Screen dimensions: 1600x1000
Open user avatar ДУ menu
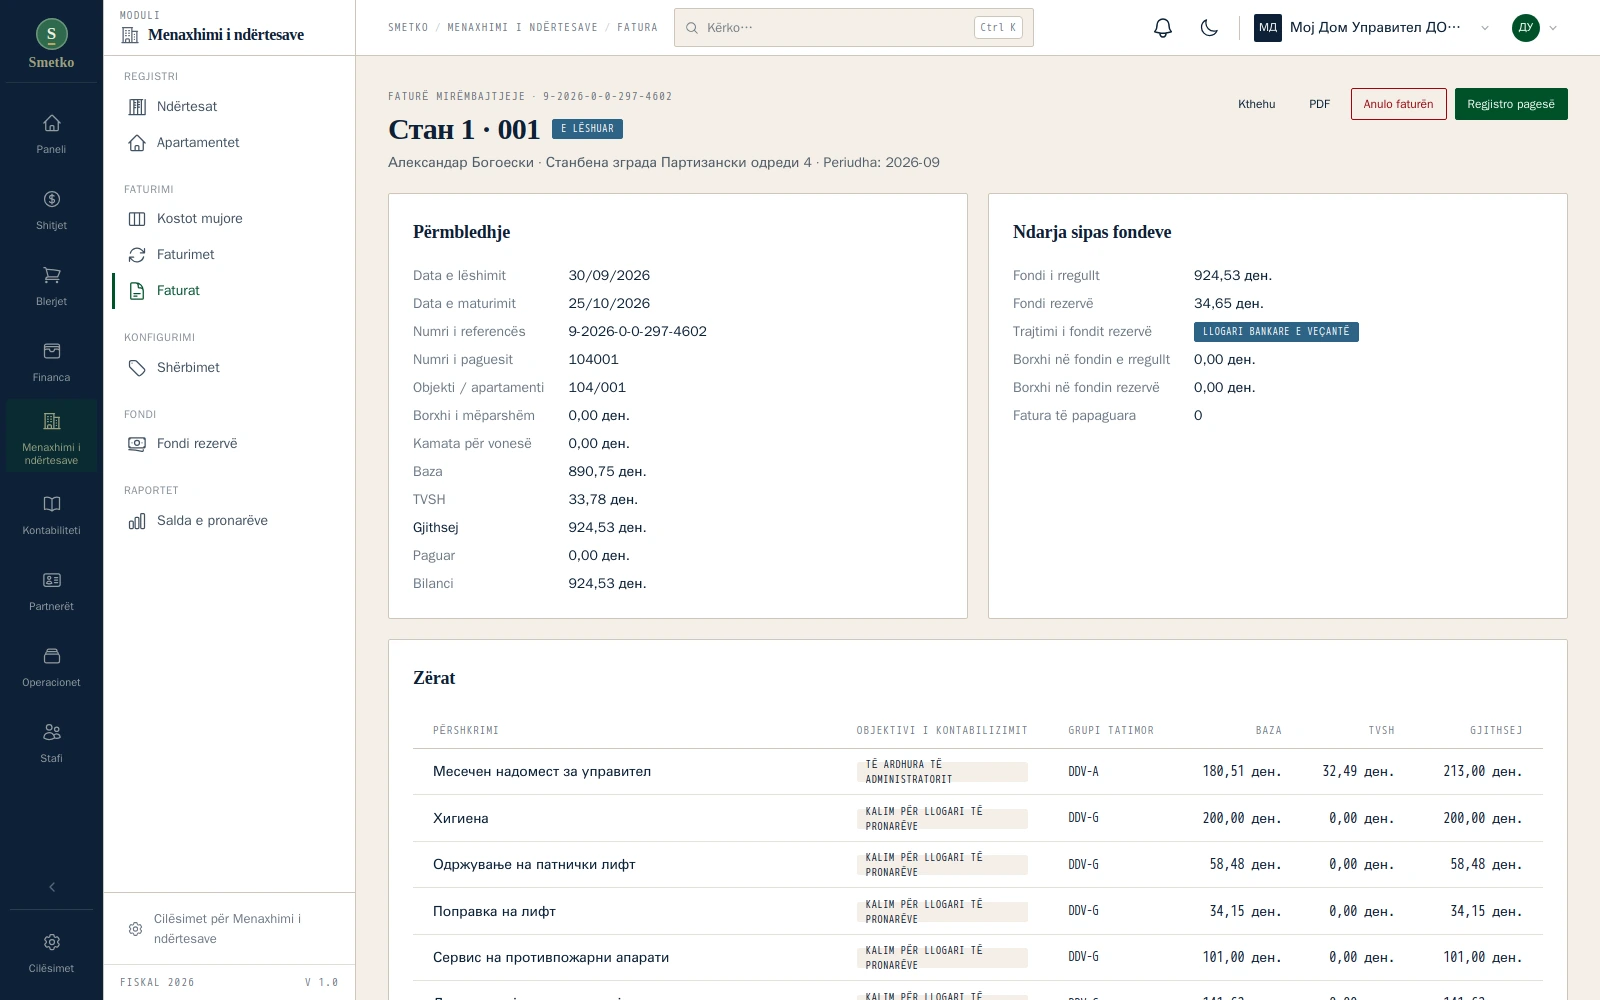point(1535,28)
